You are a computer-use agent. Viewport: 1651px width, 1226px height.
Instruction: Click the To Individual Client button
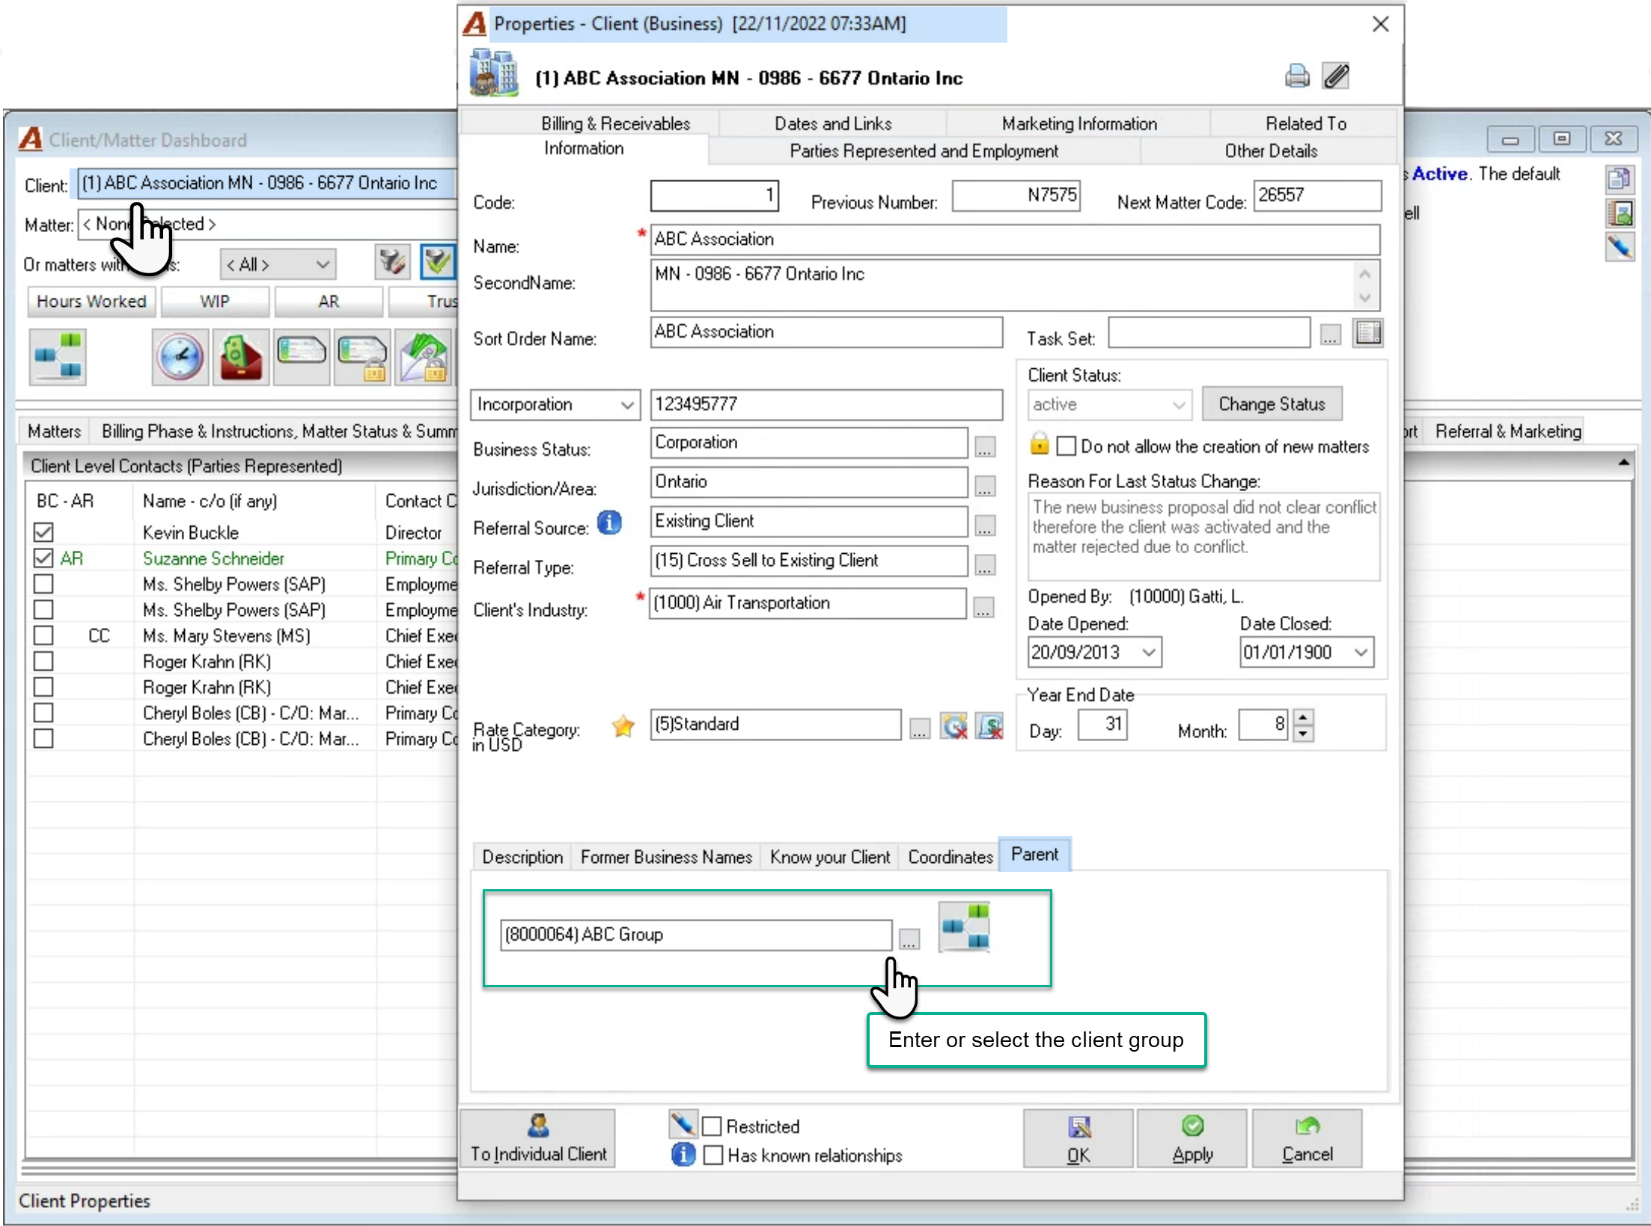point(538,1138)
